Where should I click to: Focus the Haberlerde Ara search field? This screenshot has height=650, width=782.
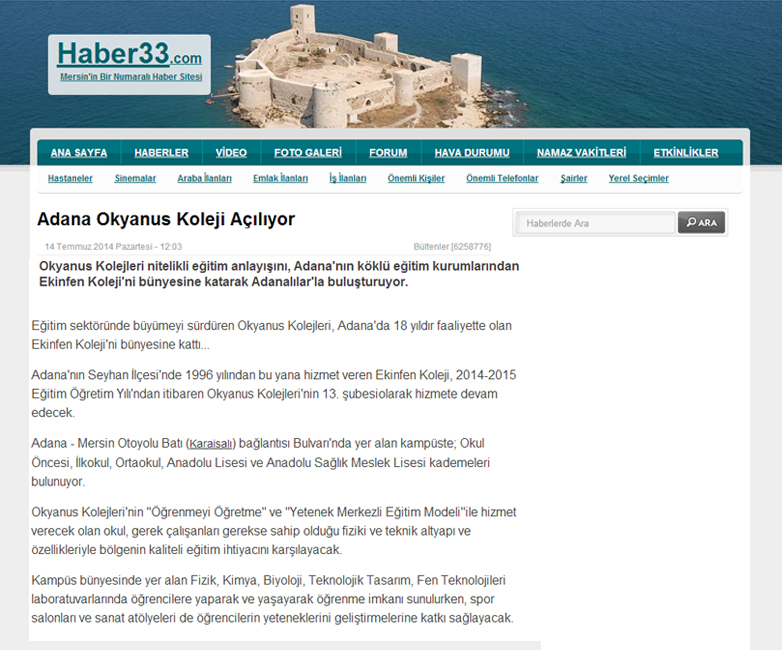point(595,223)
